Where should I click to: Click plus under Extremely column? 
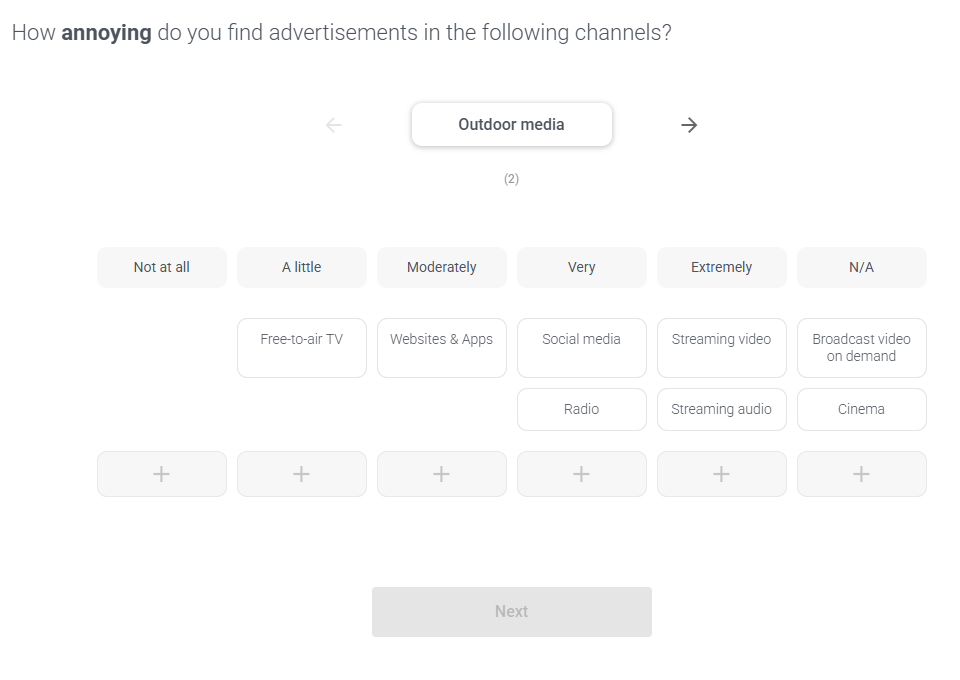tap(722, 474)
